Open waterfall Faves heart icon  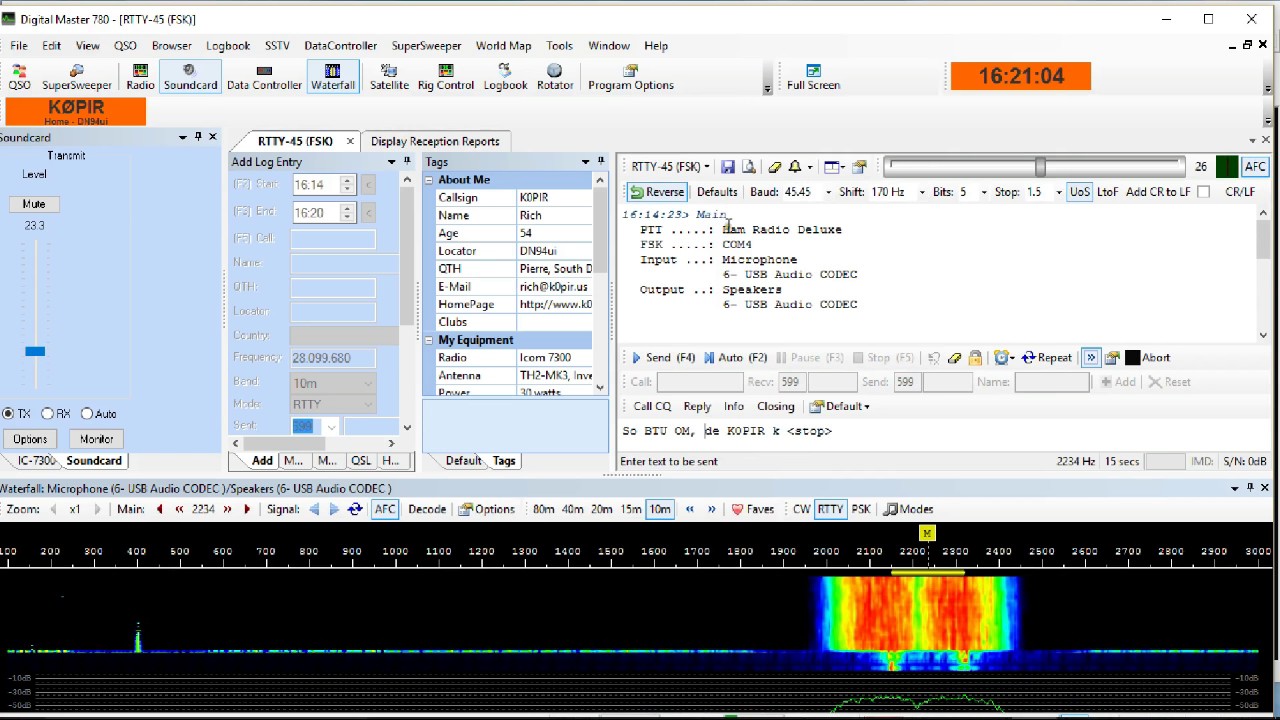(753, 509)
